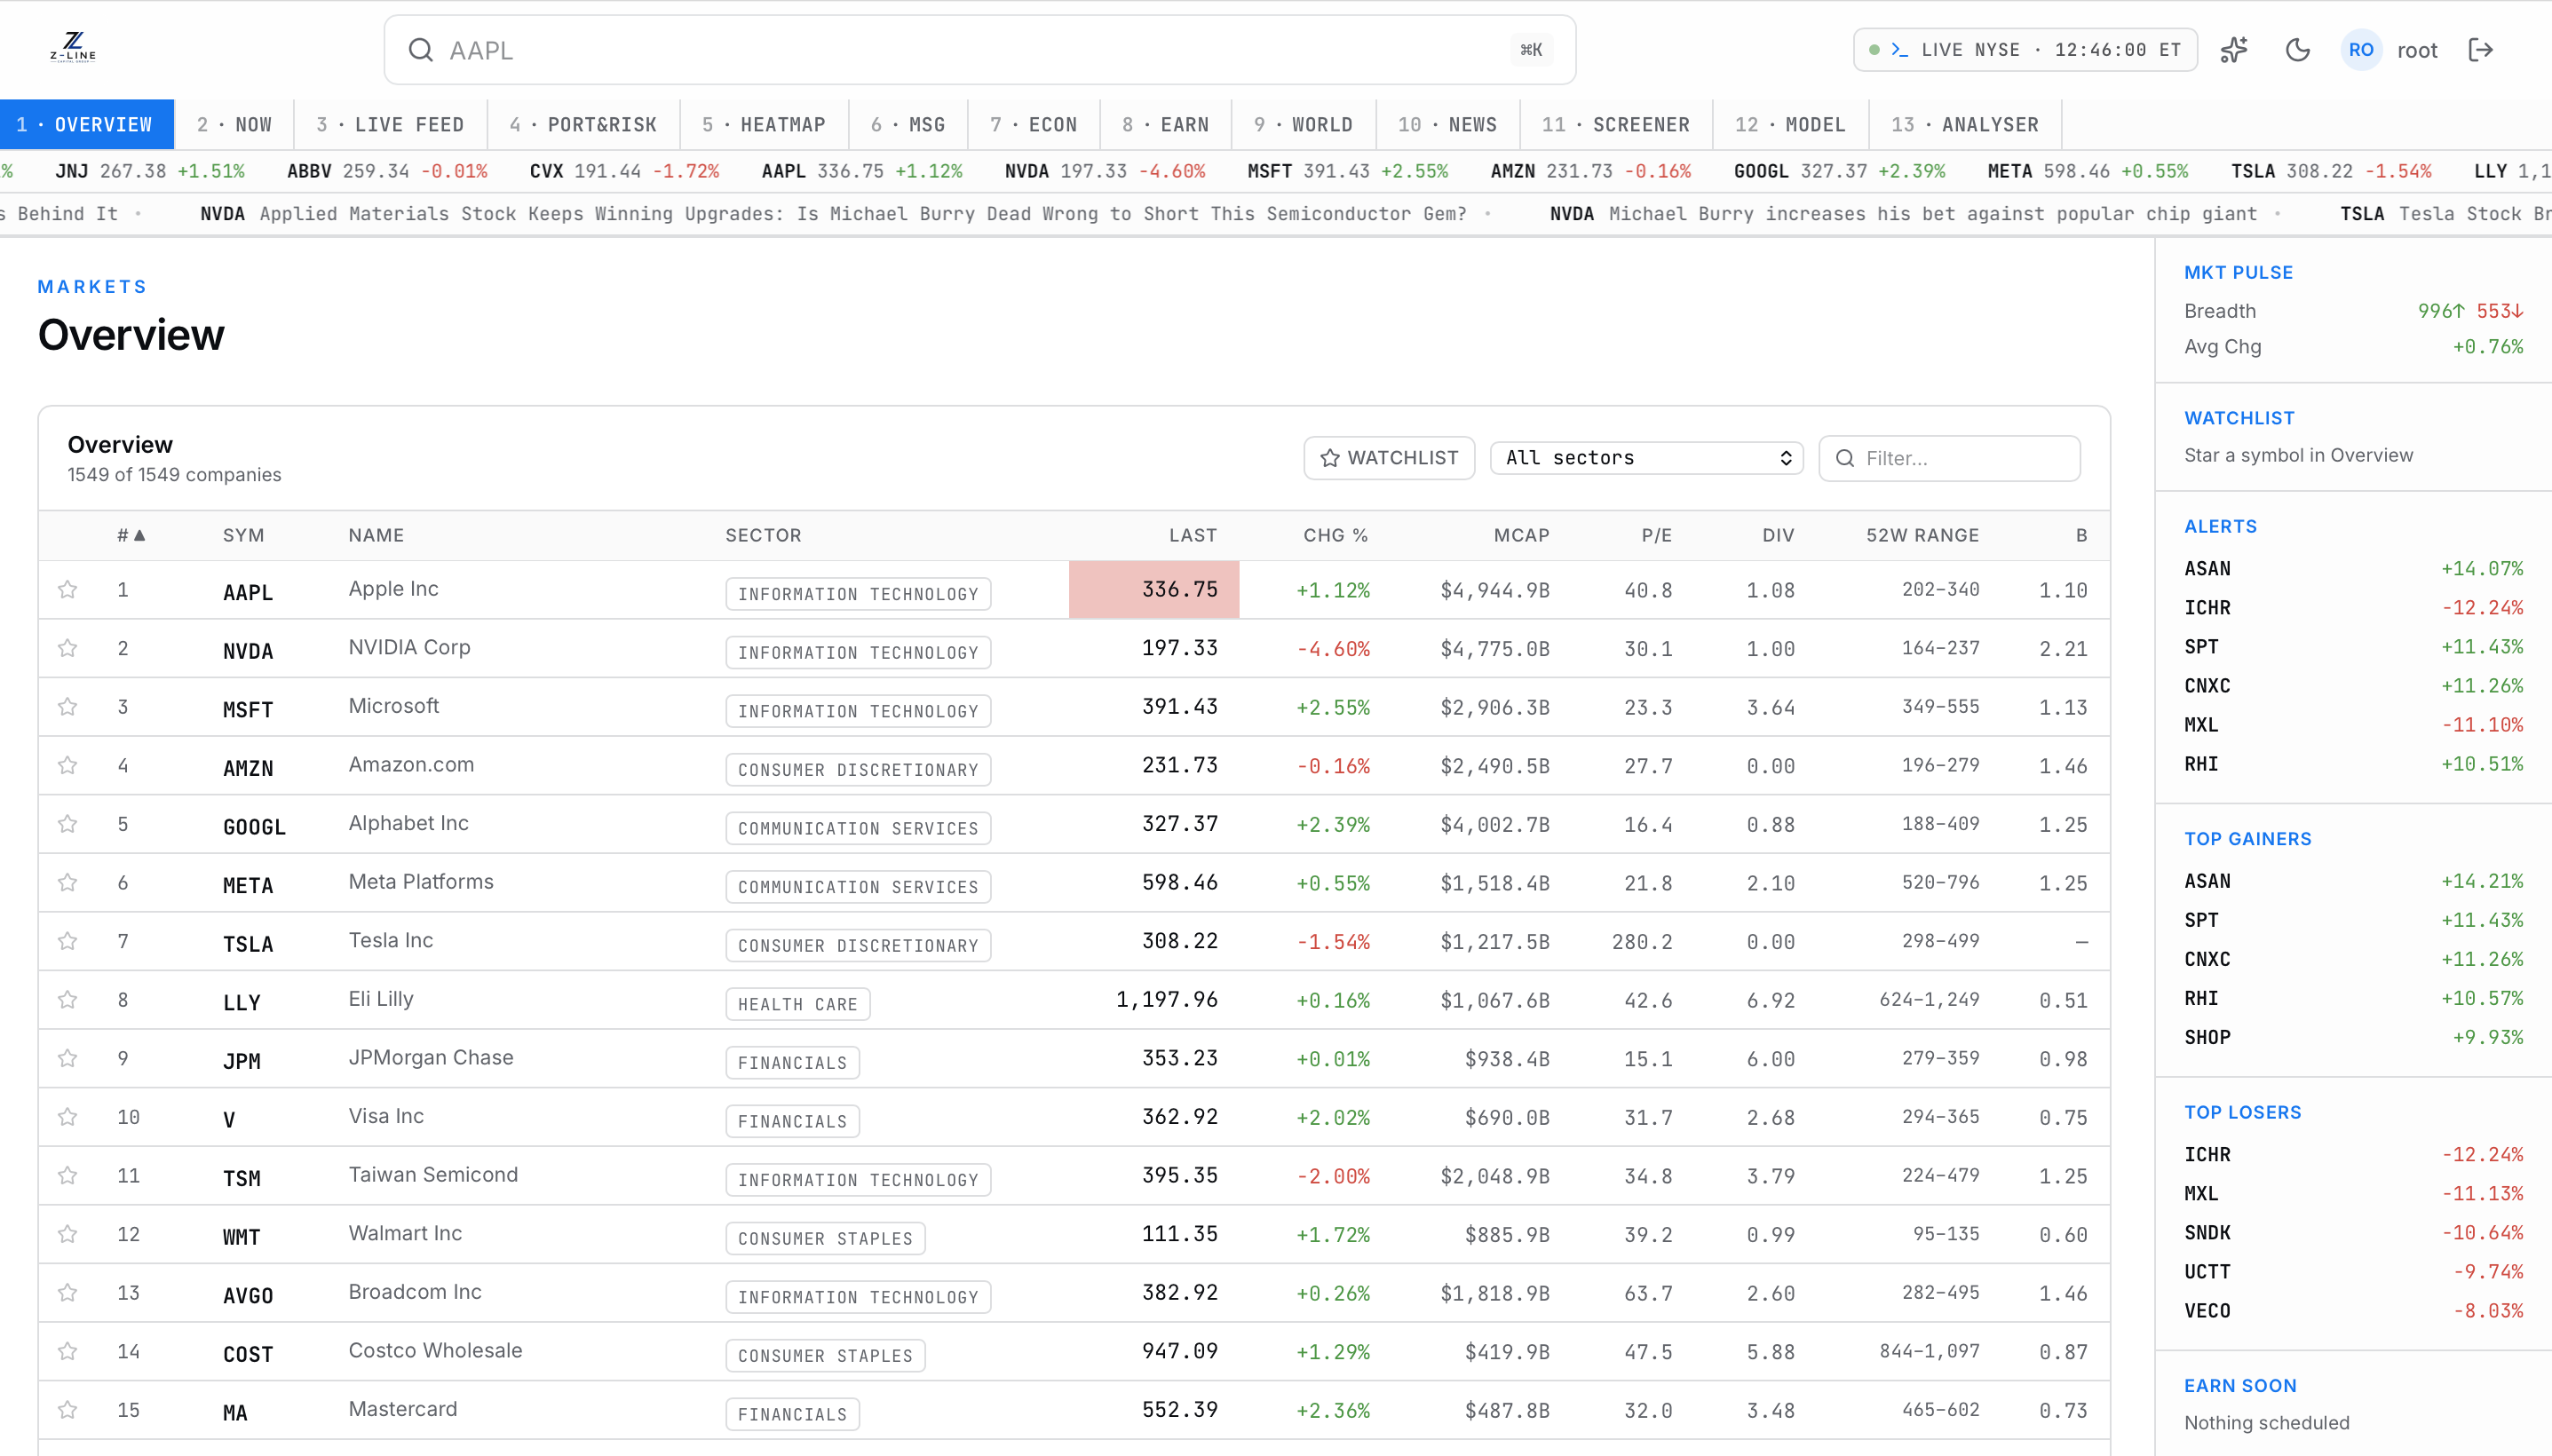Screen dimensions: 2552x1456
Task: Star GOOGL row for watchlist
Action: click(x=68, y=824)
